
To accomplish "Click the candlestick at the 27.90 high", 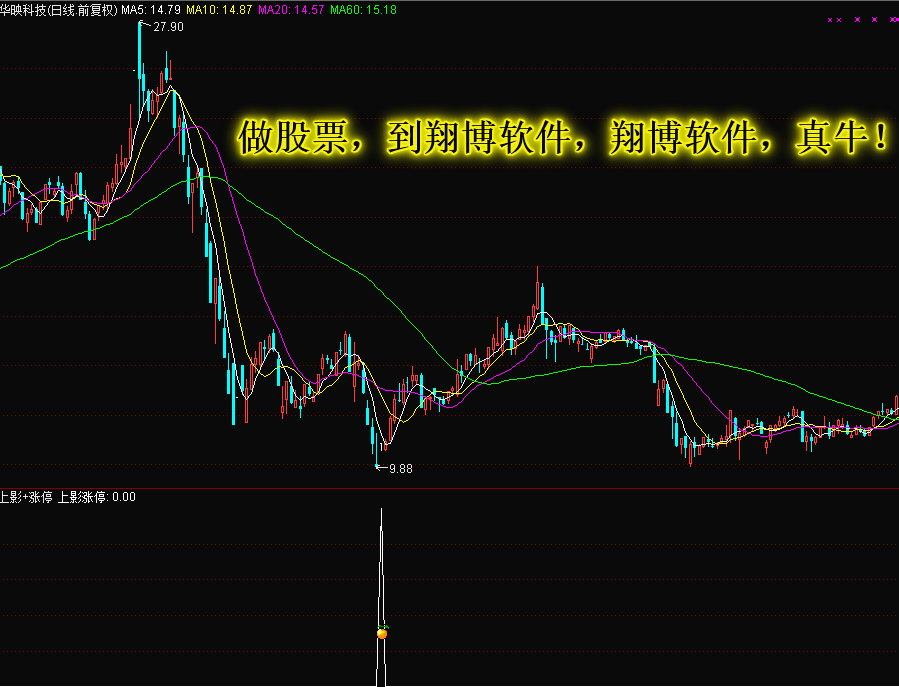I will (139, 72).
